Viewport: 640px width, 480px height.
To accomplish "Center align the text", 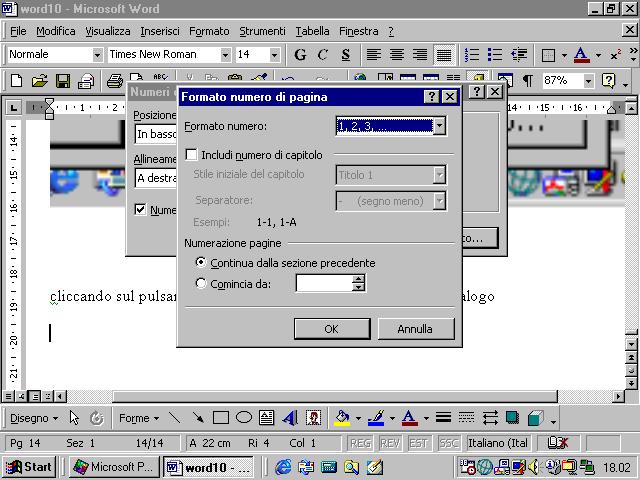I will pyautogui.click(x=397, y=55).
